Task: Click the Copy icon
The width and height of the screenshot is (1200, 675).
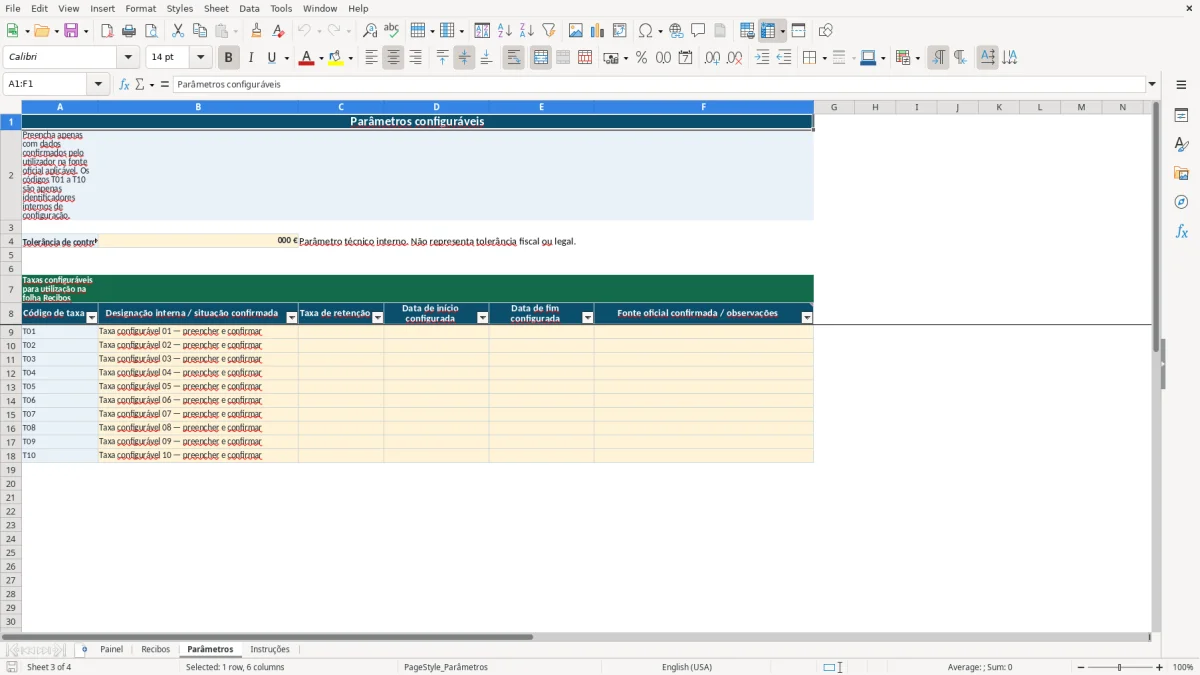Action: pos(199,31)
